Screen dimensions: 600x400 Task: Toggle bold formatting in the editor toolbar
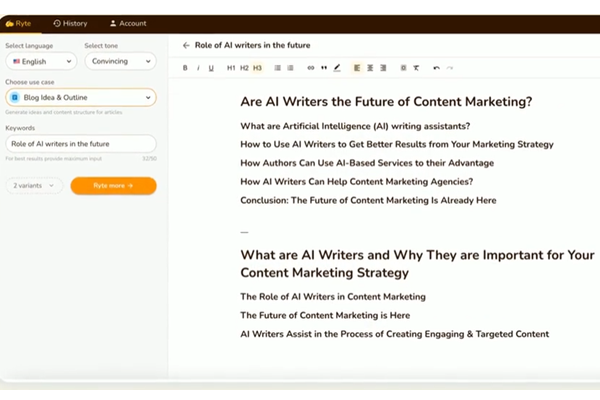(185, 68)
